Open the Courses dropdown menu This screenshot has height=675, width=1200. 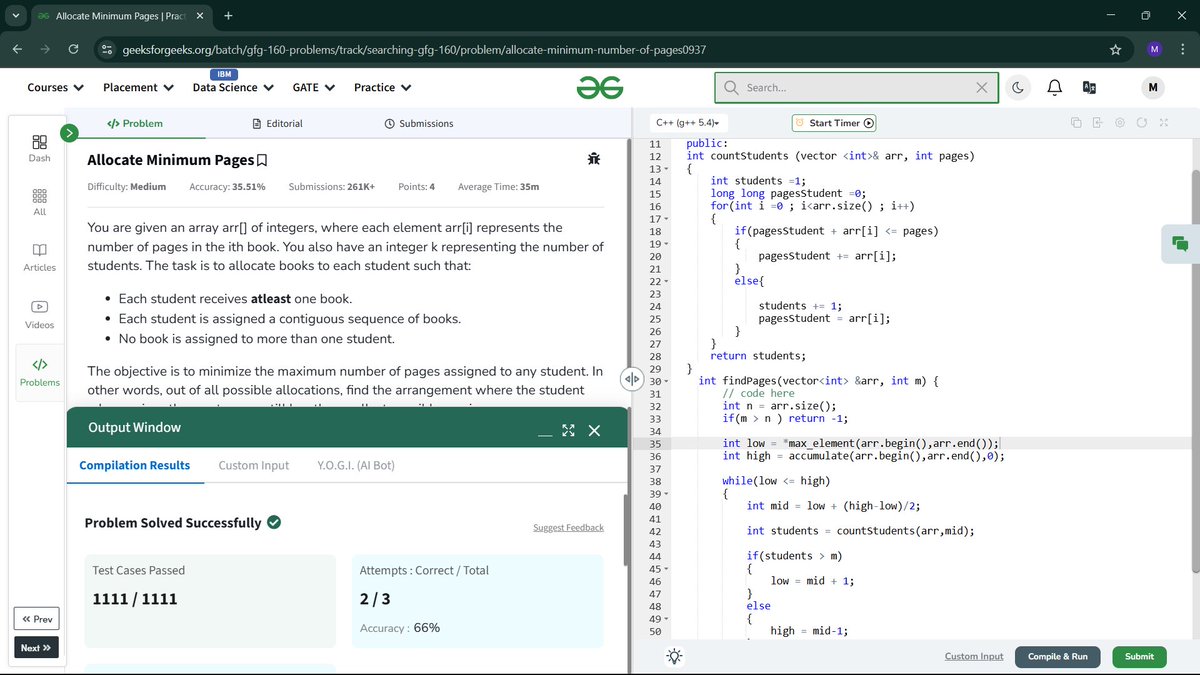point(55,88)
